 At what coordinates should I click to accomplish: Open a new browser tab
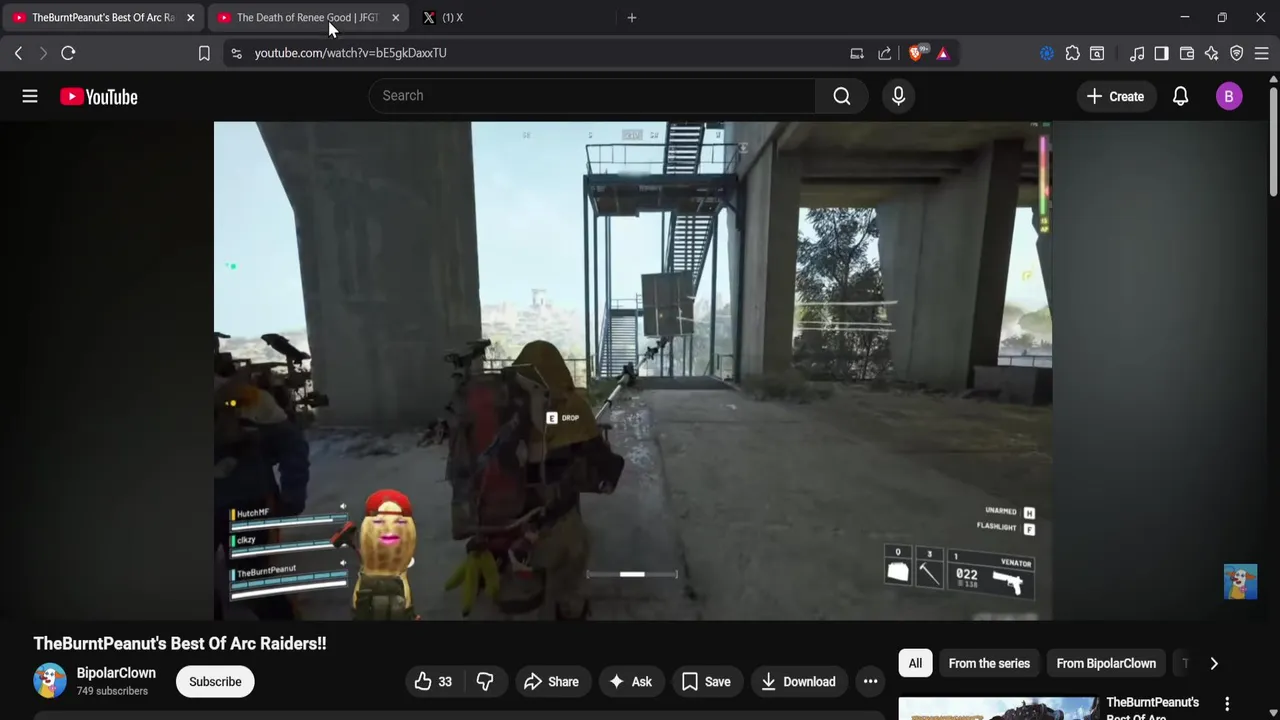pyautogui.click(x=631, y=18)
